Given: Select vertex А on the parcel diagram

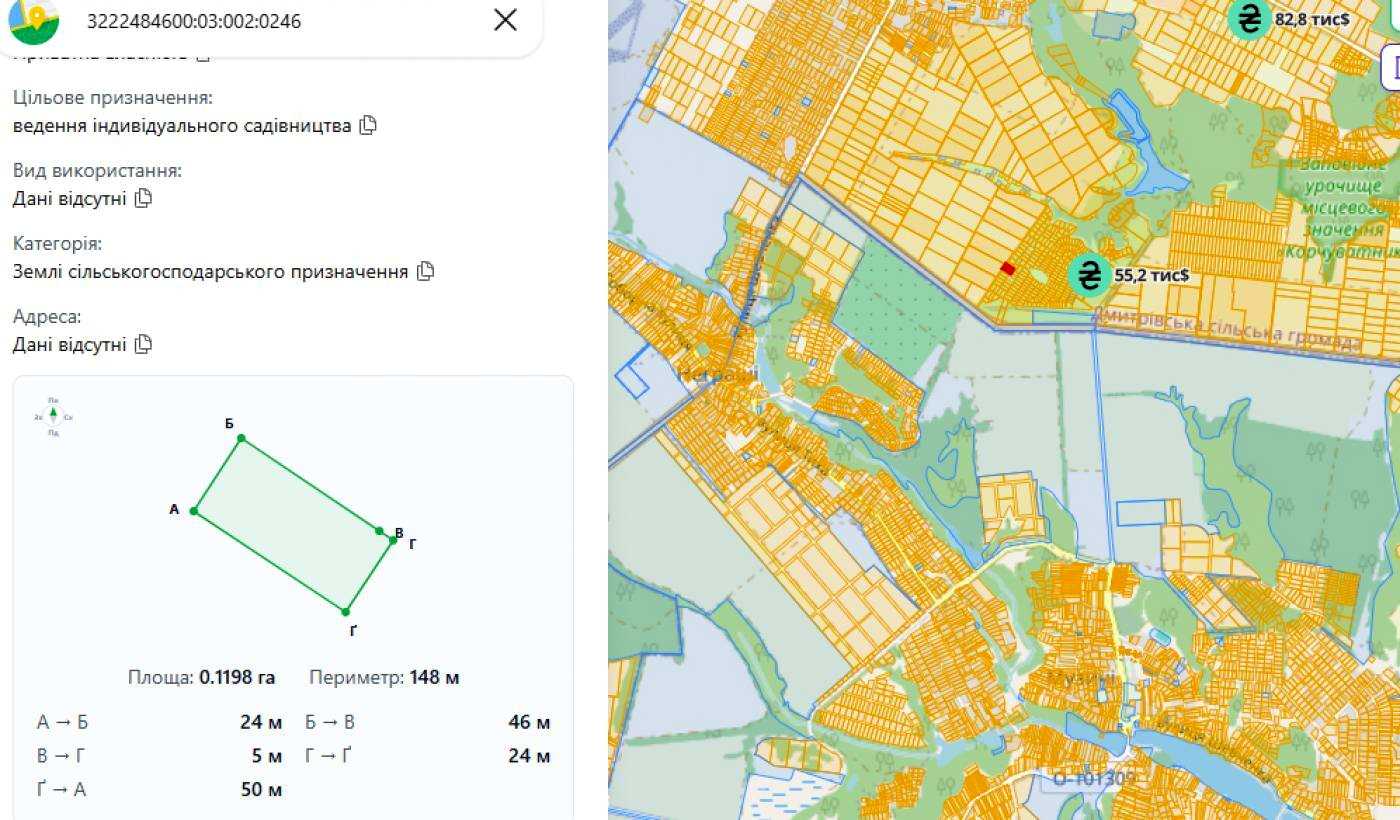Looking at the screenshot, I should click(x=194, y=511).
